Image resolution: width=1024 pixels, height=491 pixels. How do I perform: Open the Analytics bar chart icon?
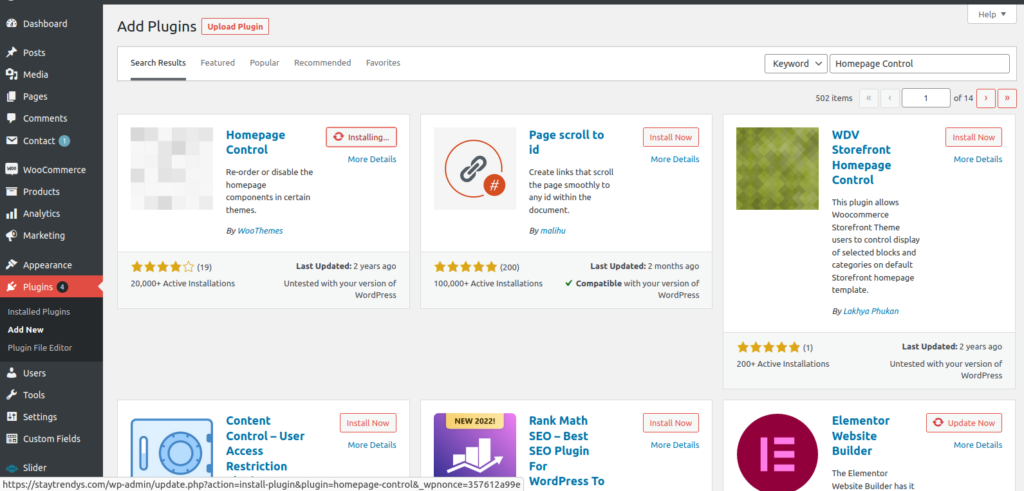tap(11, 214)
